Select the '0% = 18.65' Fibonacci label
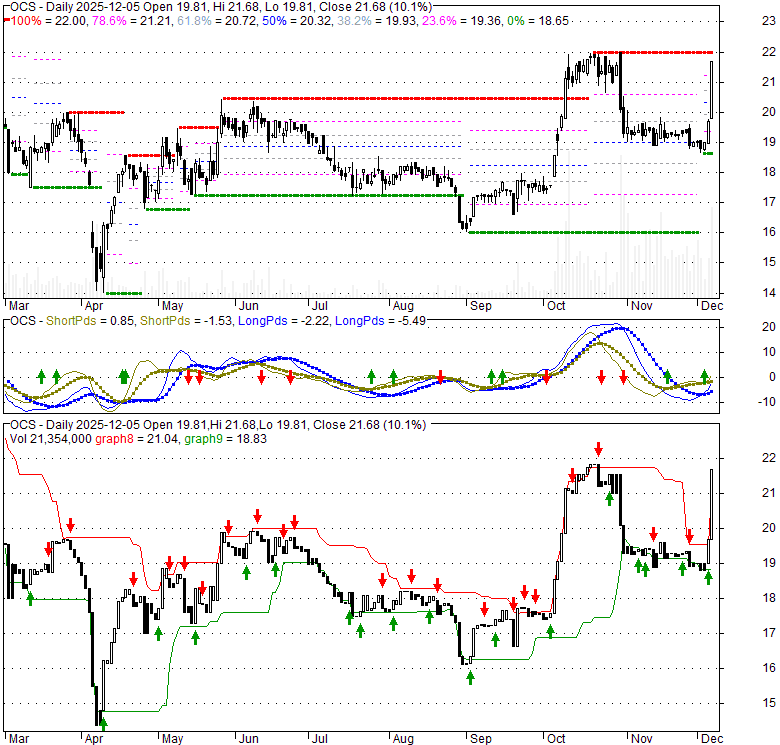Viewport: 780px width, 745px height. pos(538,21)
